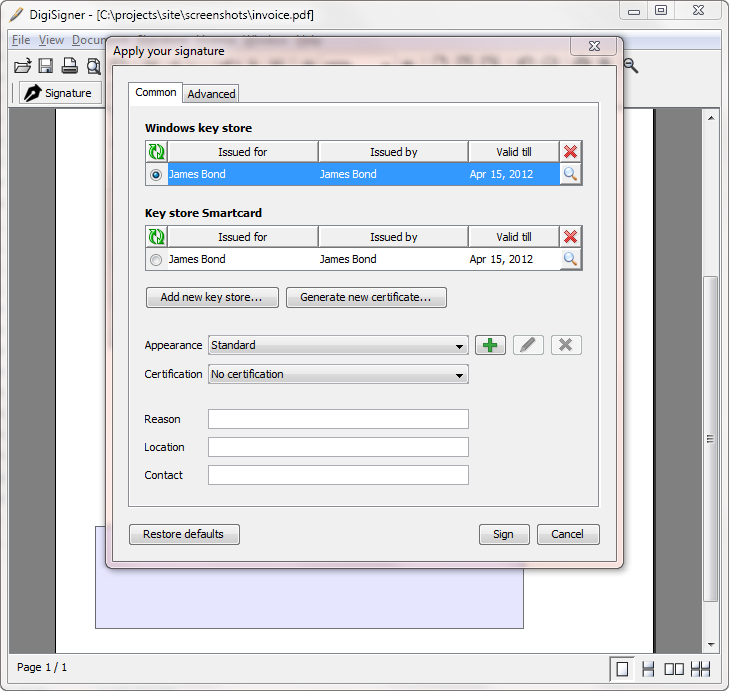Image resolution: width=729 pixels, height=691 pixels.
Task: Remove the Windows key store with the red X
Action: 570,152
